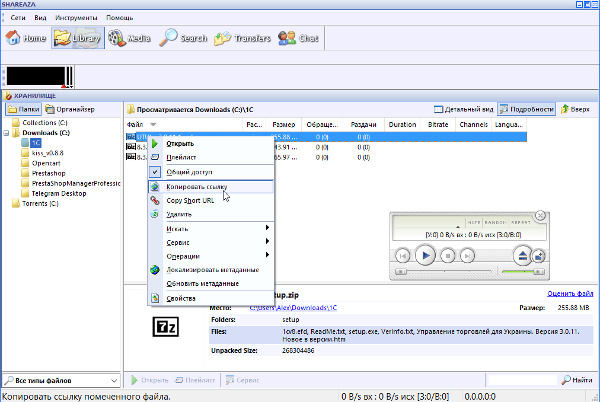Go to the Home view

tap(26, 39)
